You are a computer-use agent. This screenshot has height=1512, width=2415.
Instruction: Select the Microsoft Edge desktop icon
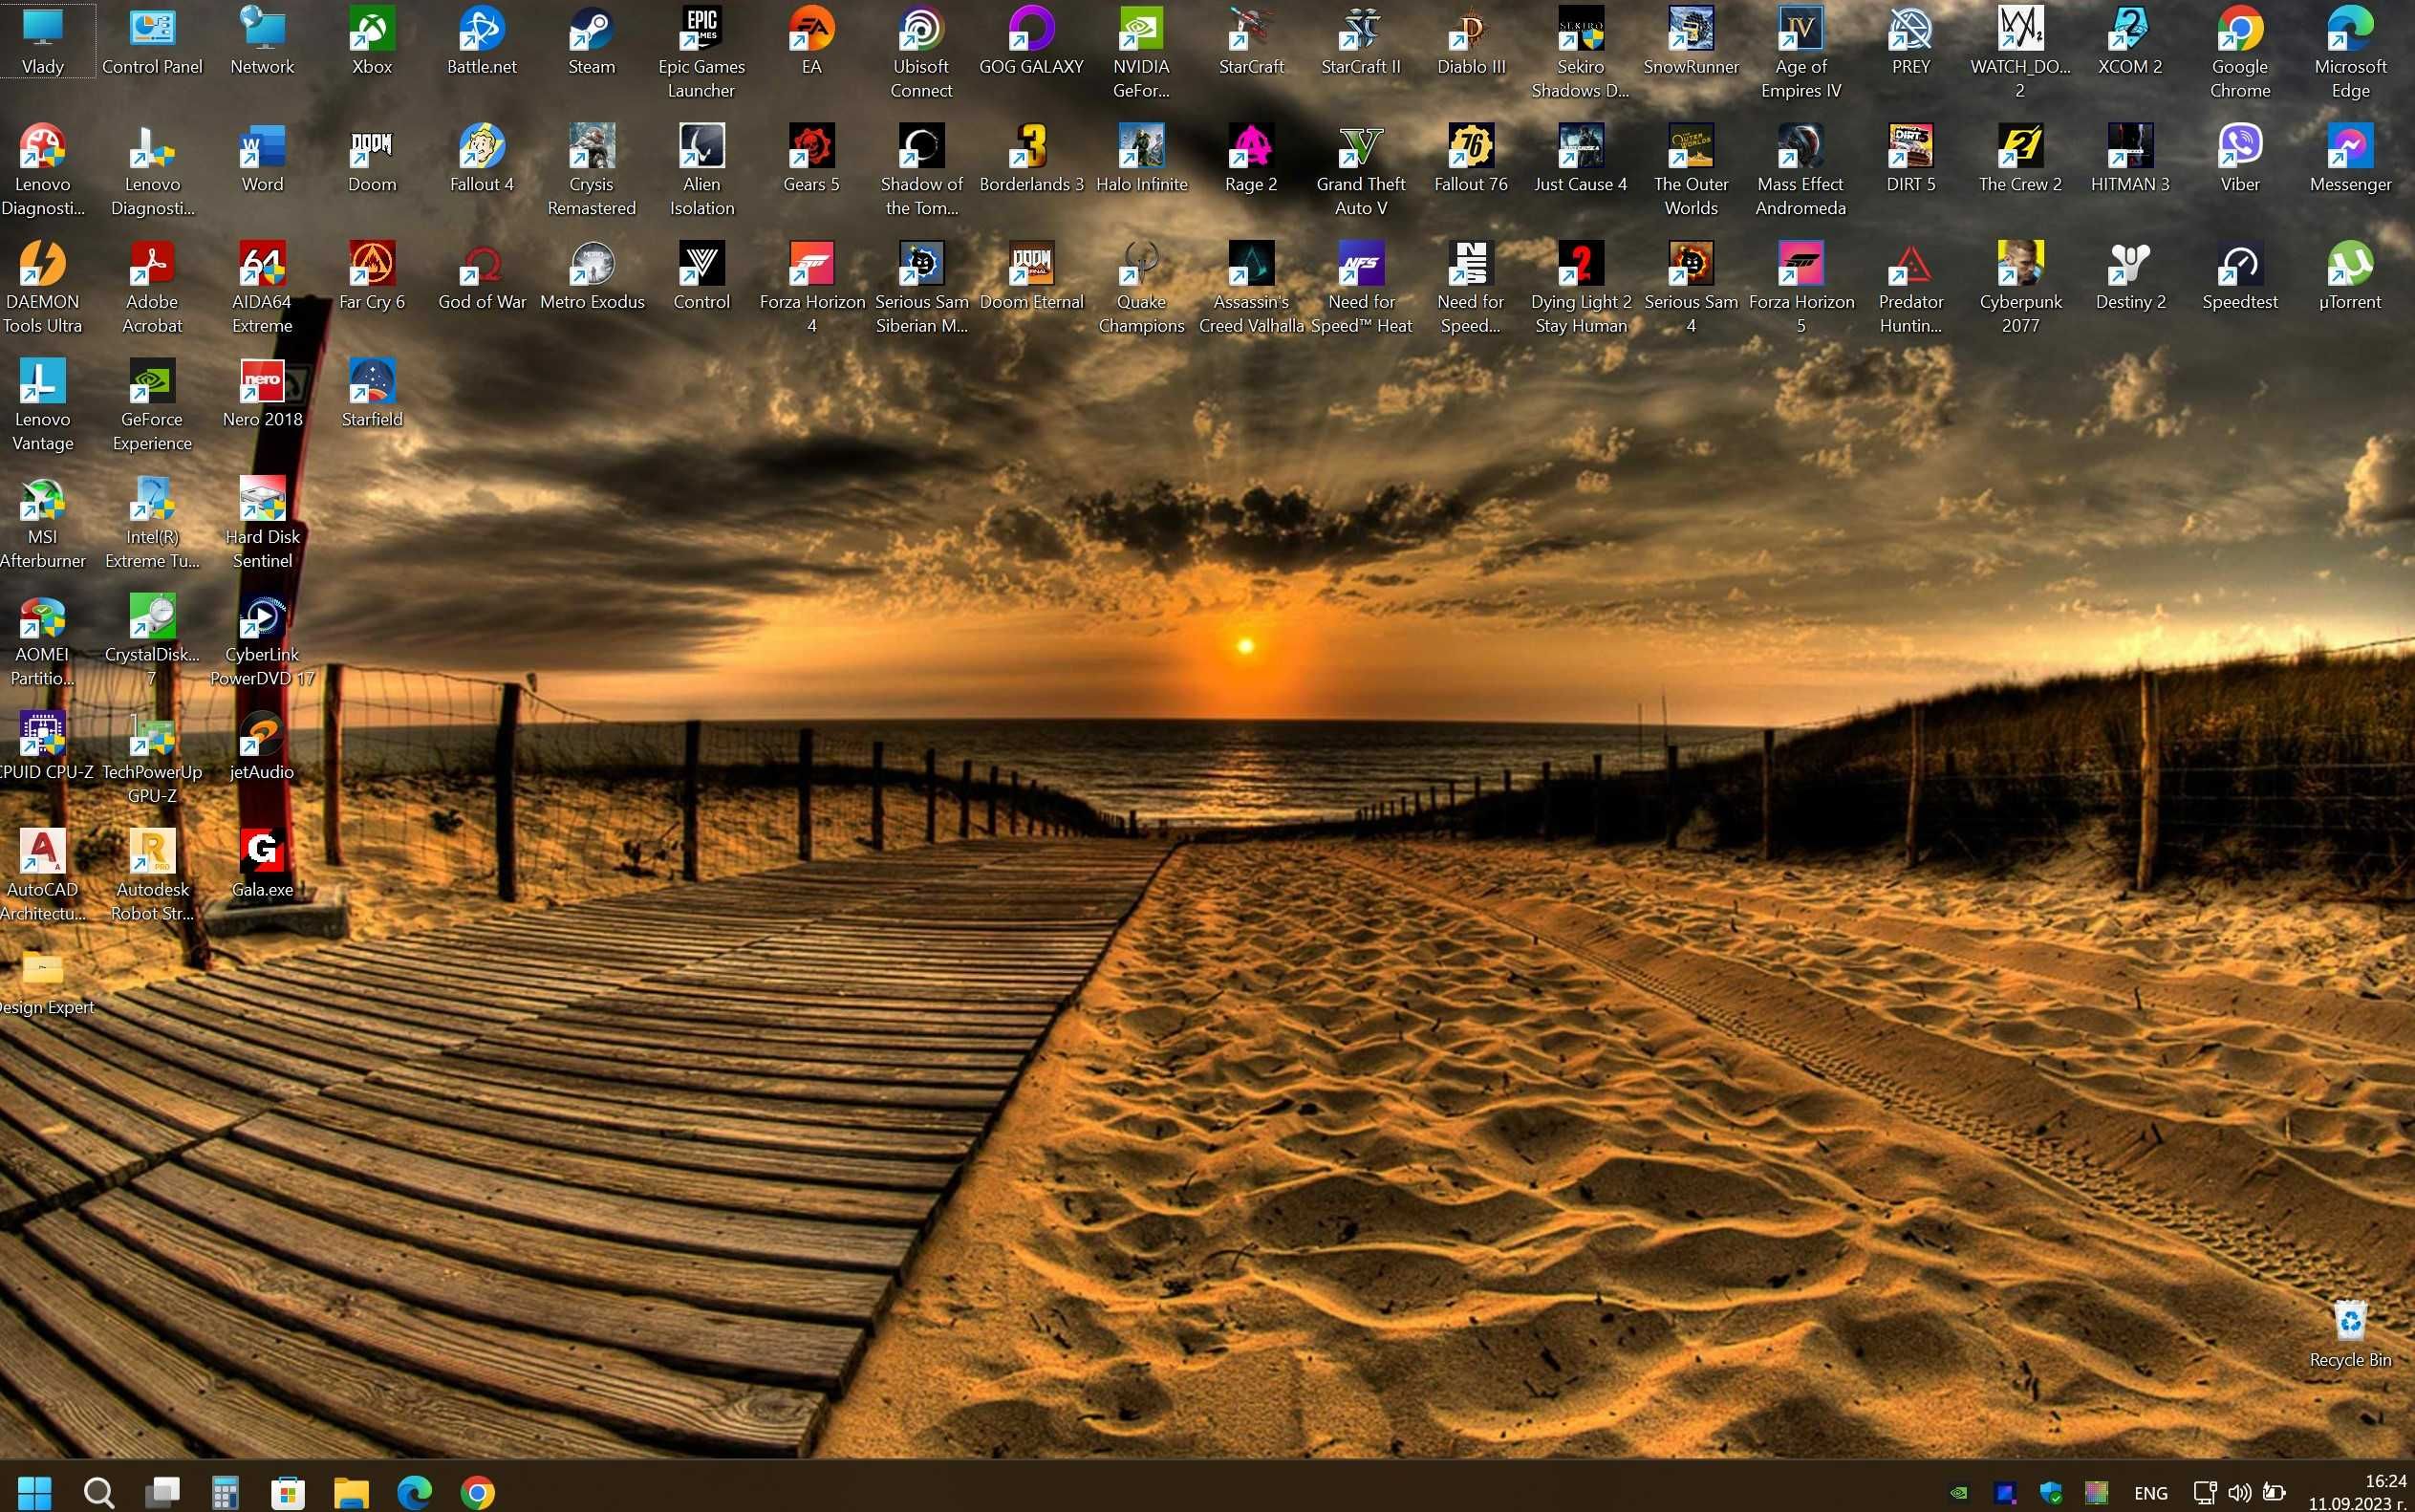click(x=2350, y=52)
